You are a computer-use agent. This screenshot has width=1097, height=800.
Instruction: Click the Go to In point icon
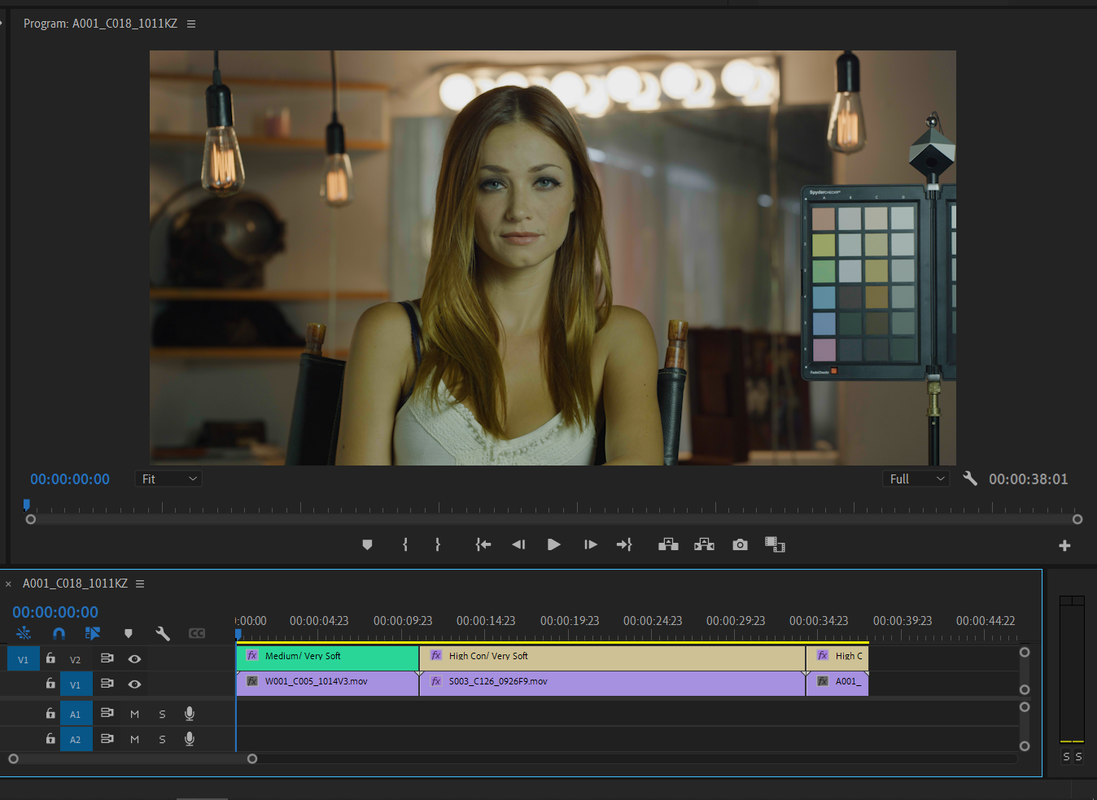pos(483,545)
